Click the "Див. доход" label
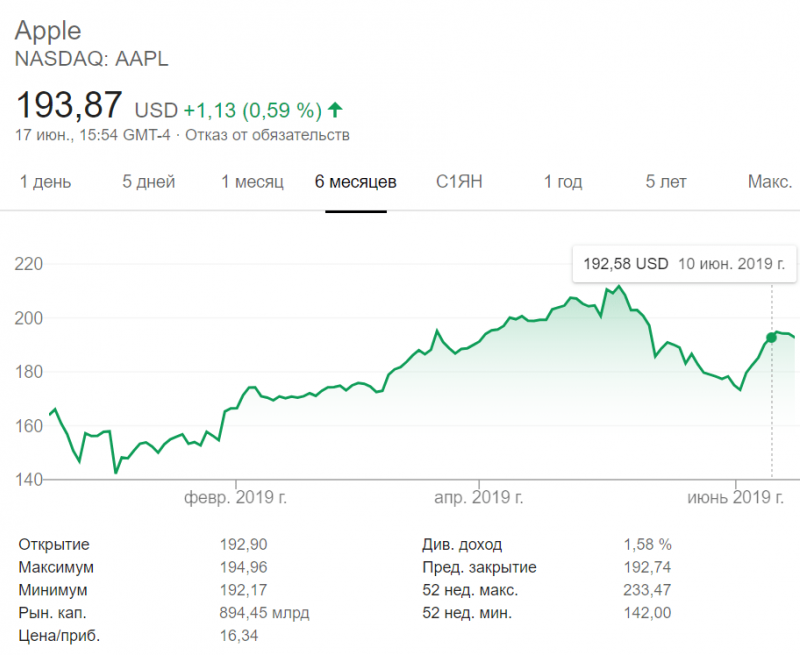Viewport: 800px width, 655px height. pyautogui.click(x=462, y=545)
